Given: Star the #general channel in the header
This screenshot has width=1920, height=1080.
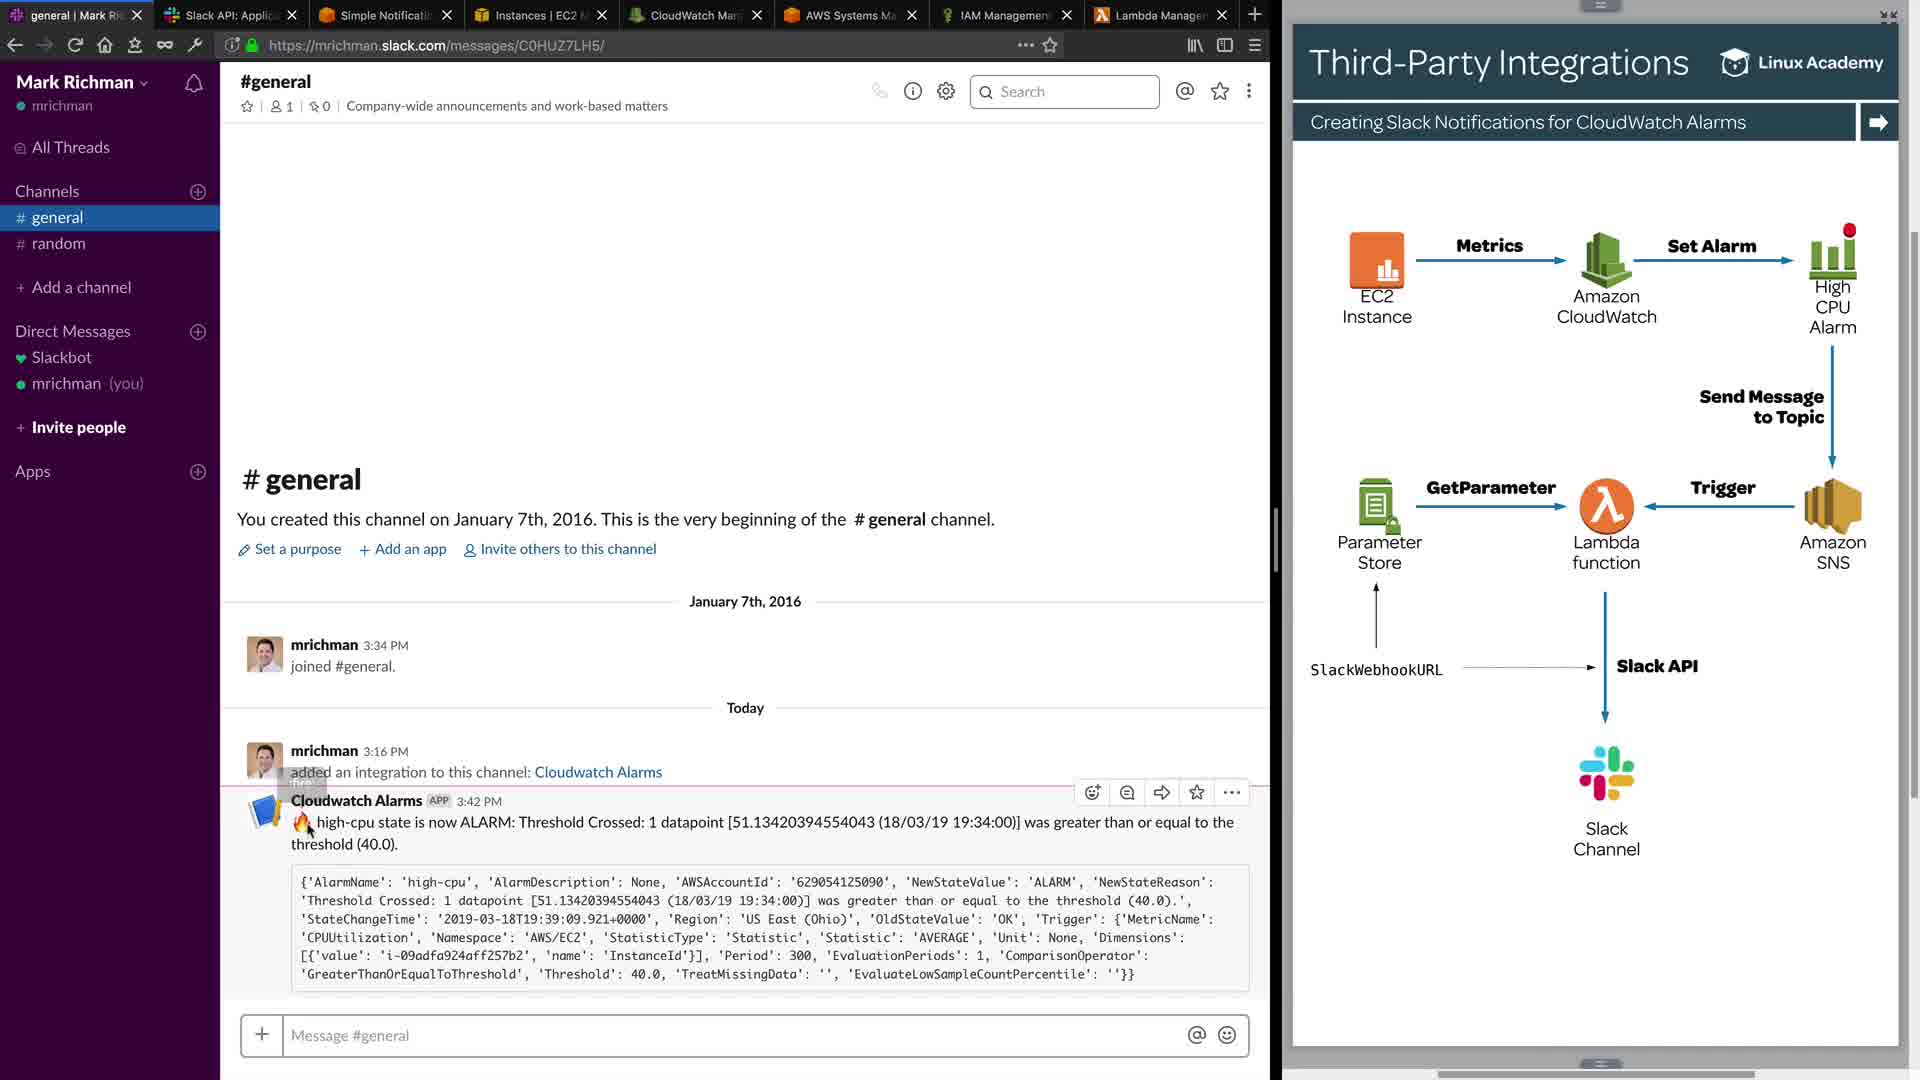Looking at the screenshot, I should pyautogui.click(x=247, y=106).
